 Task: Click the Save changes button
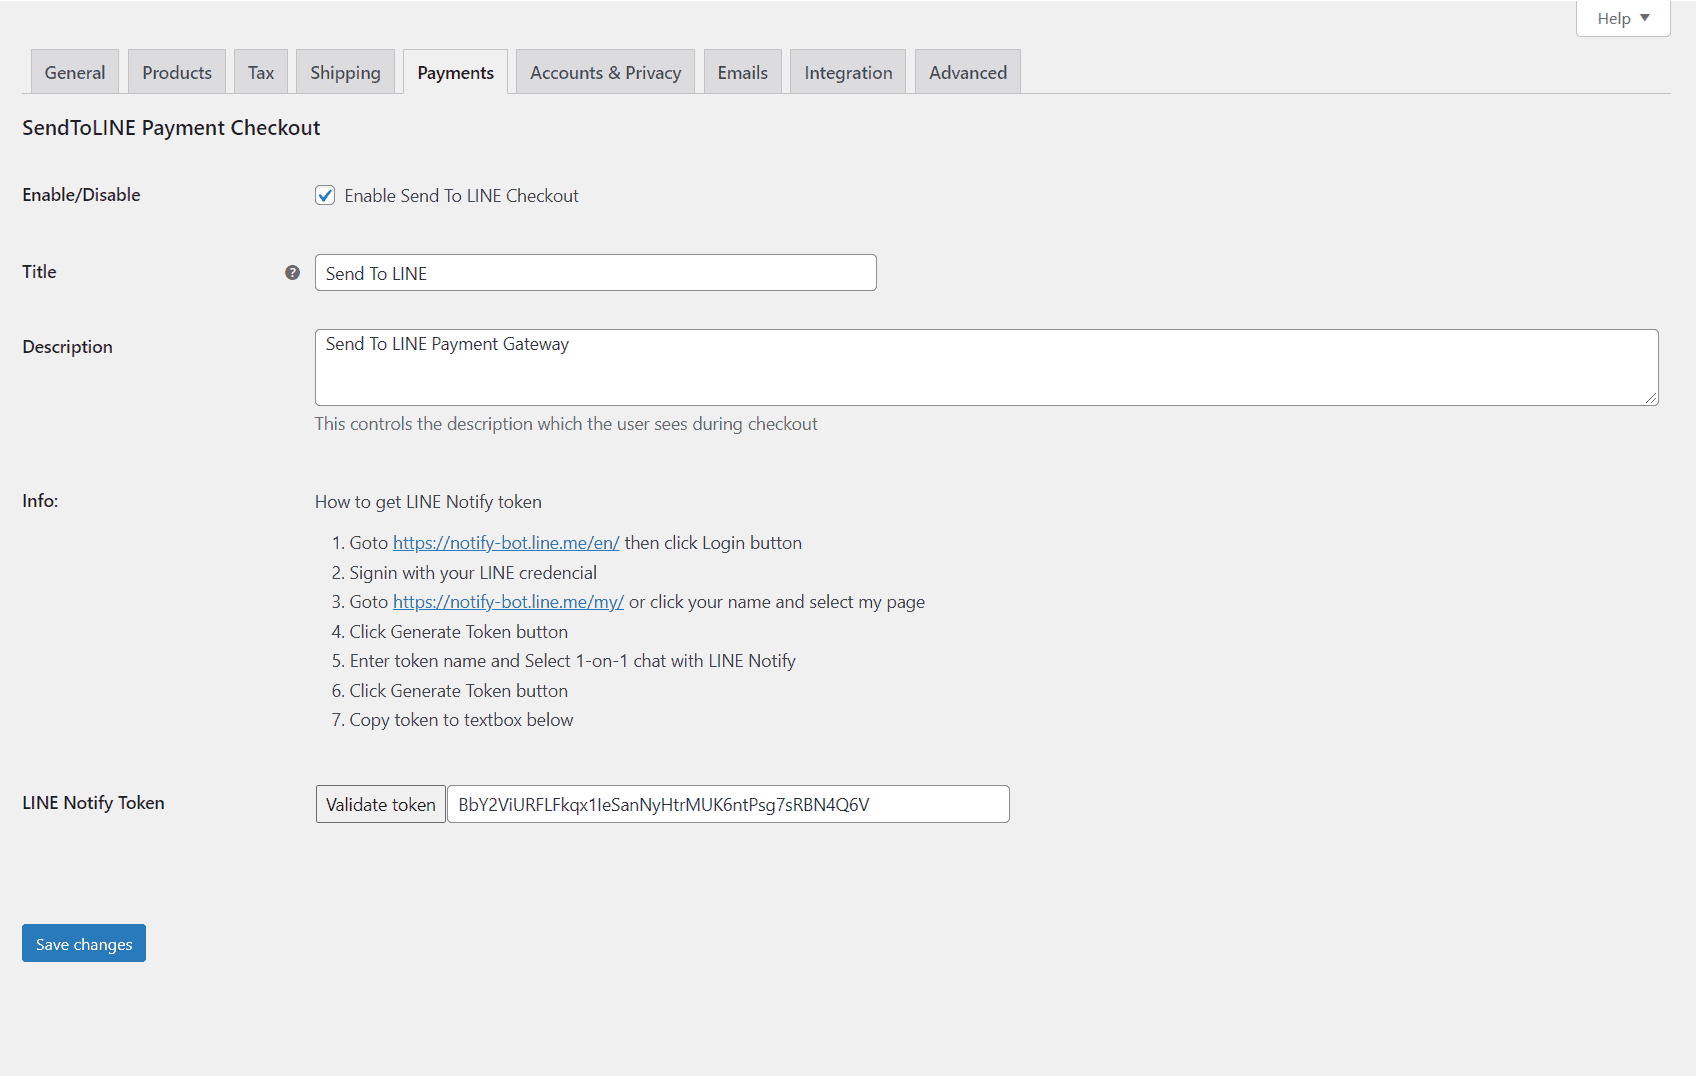84,944
